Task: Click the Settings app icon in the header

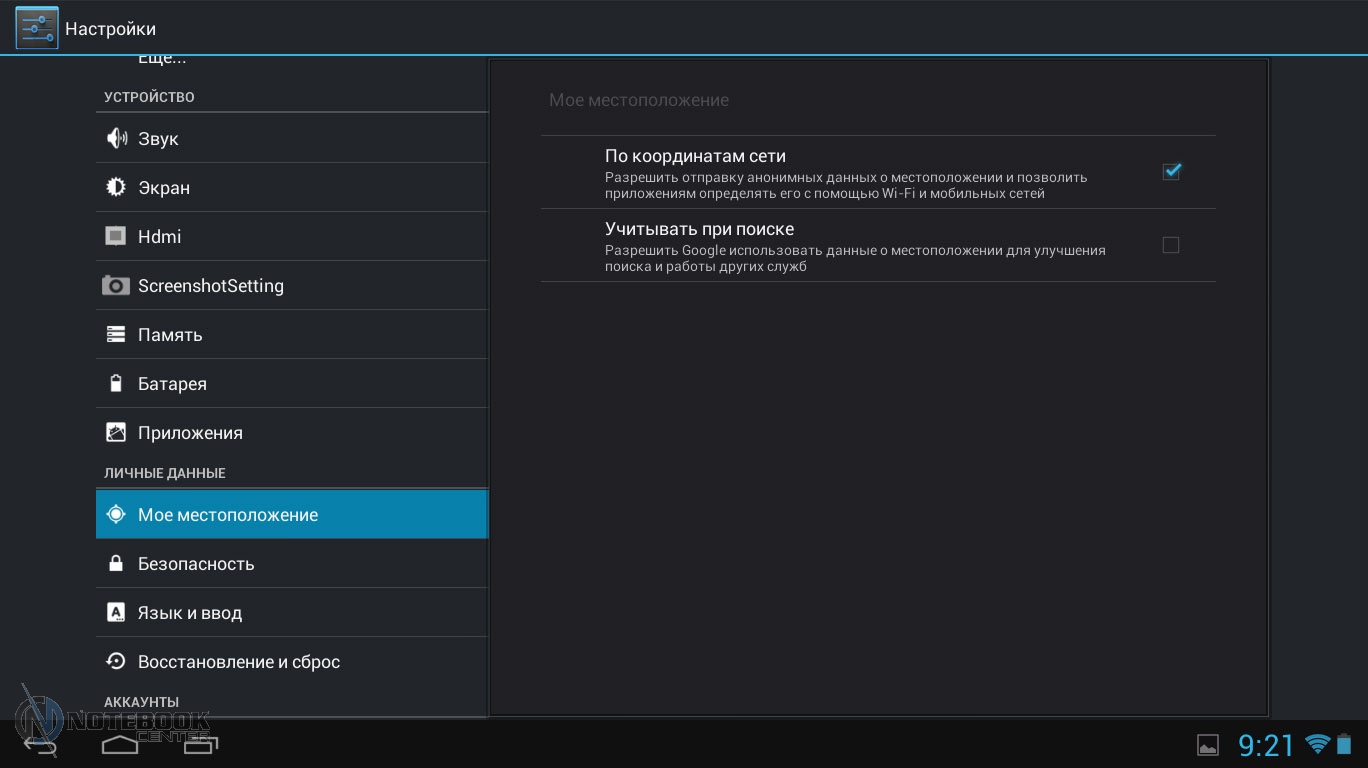Action: coord(36,28)
